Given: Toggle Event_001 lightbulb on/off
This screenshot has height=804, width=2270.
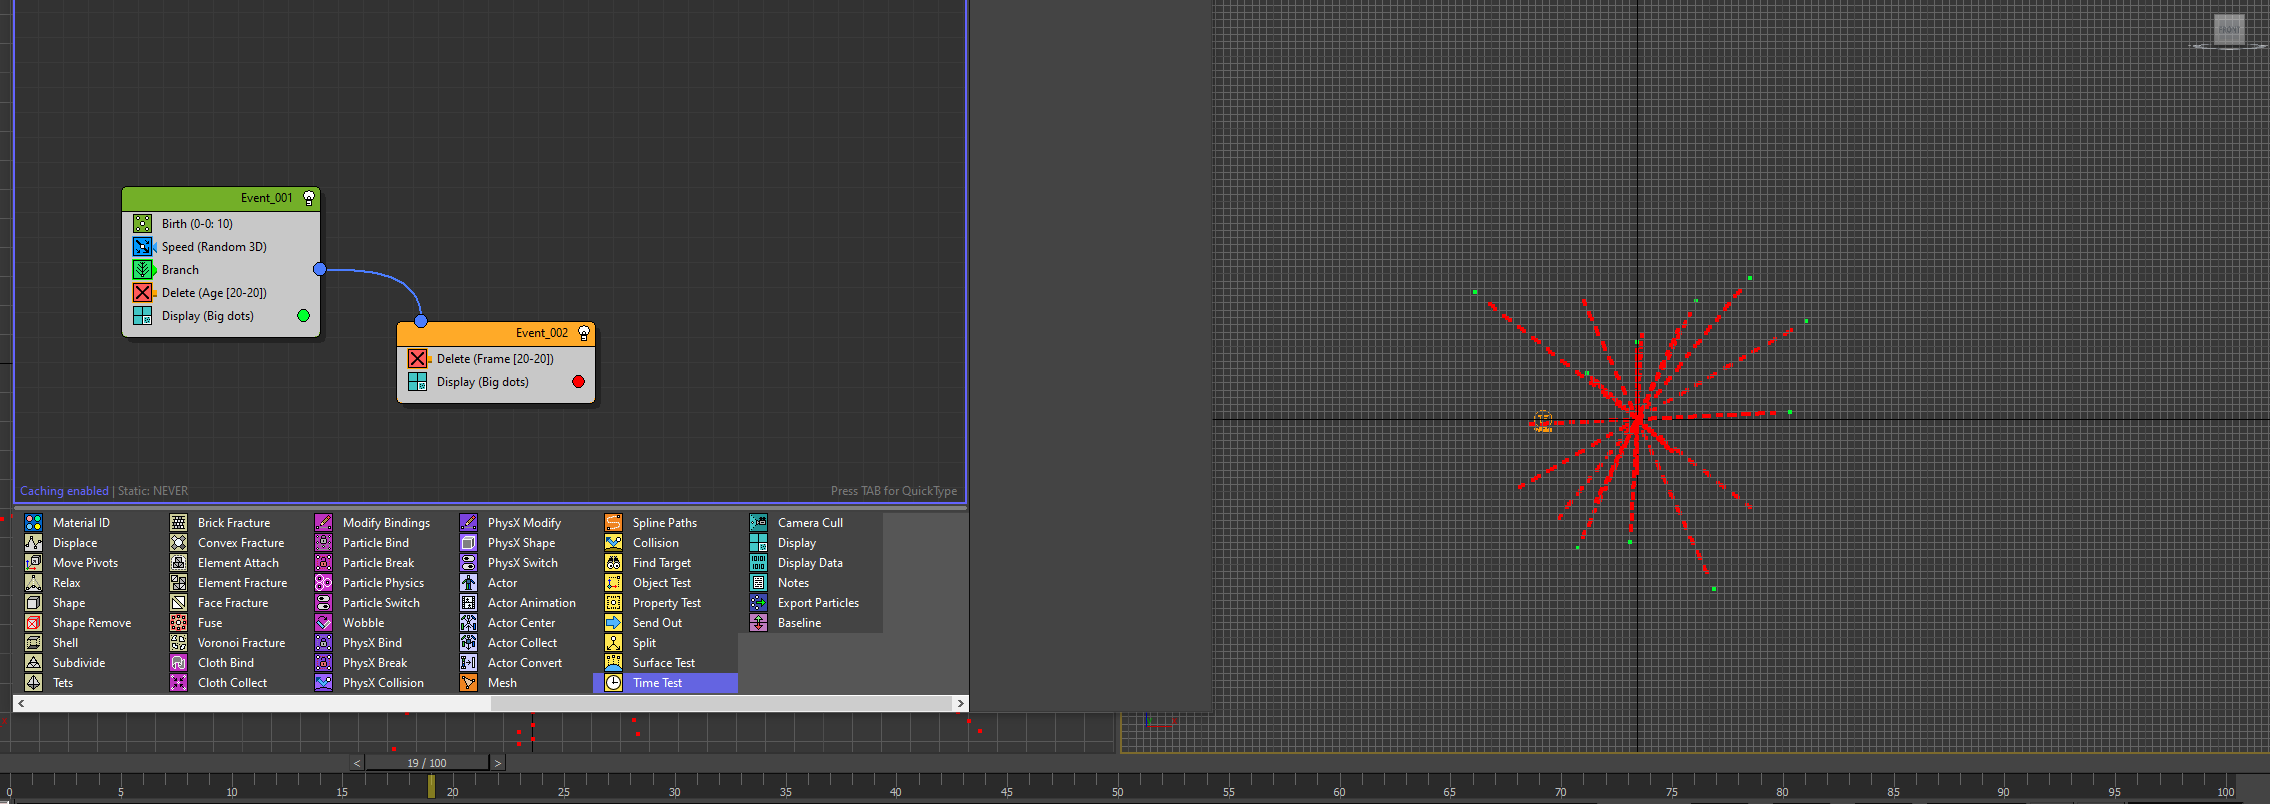Looking at the screenshot, I should click(x=309, y=198).
